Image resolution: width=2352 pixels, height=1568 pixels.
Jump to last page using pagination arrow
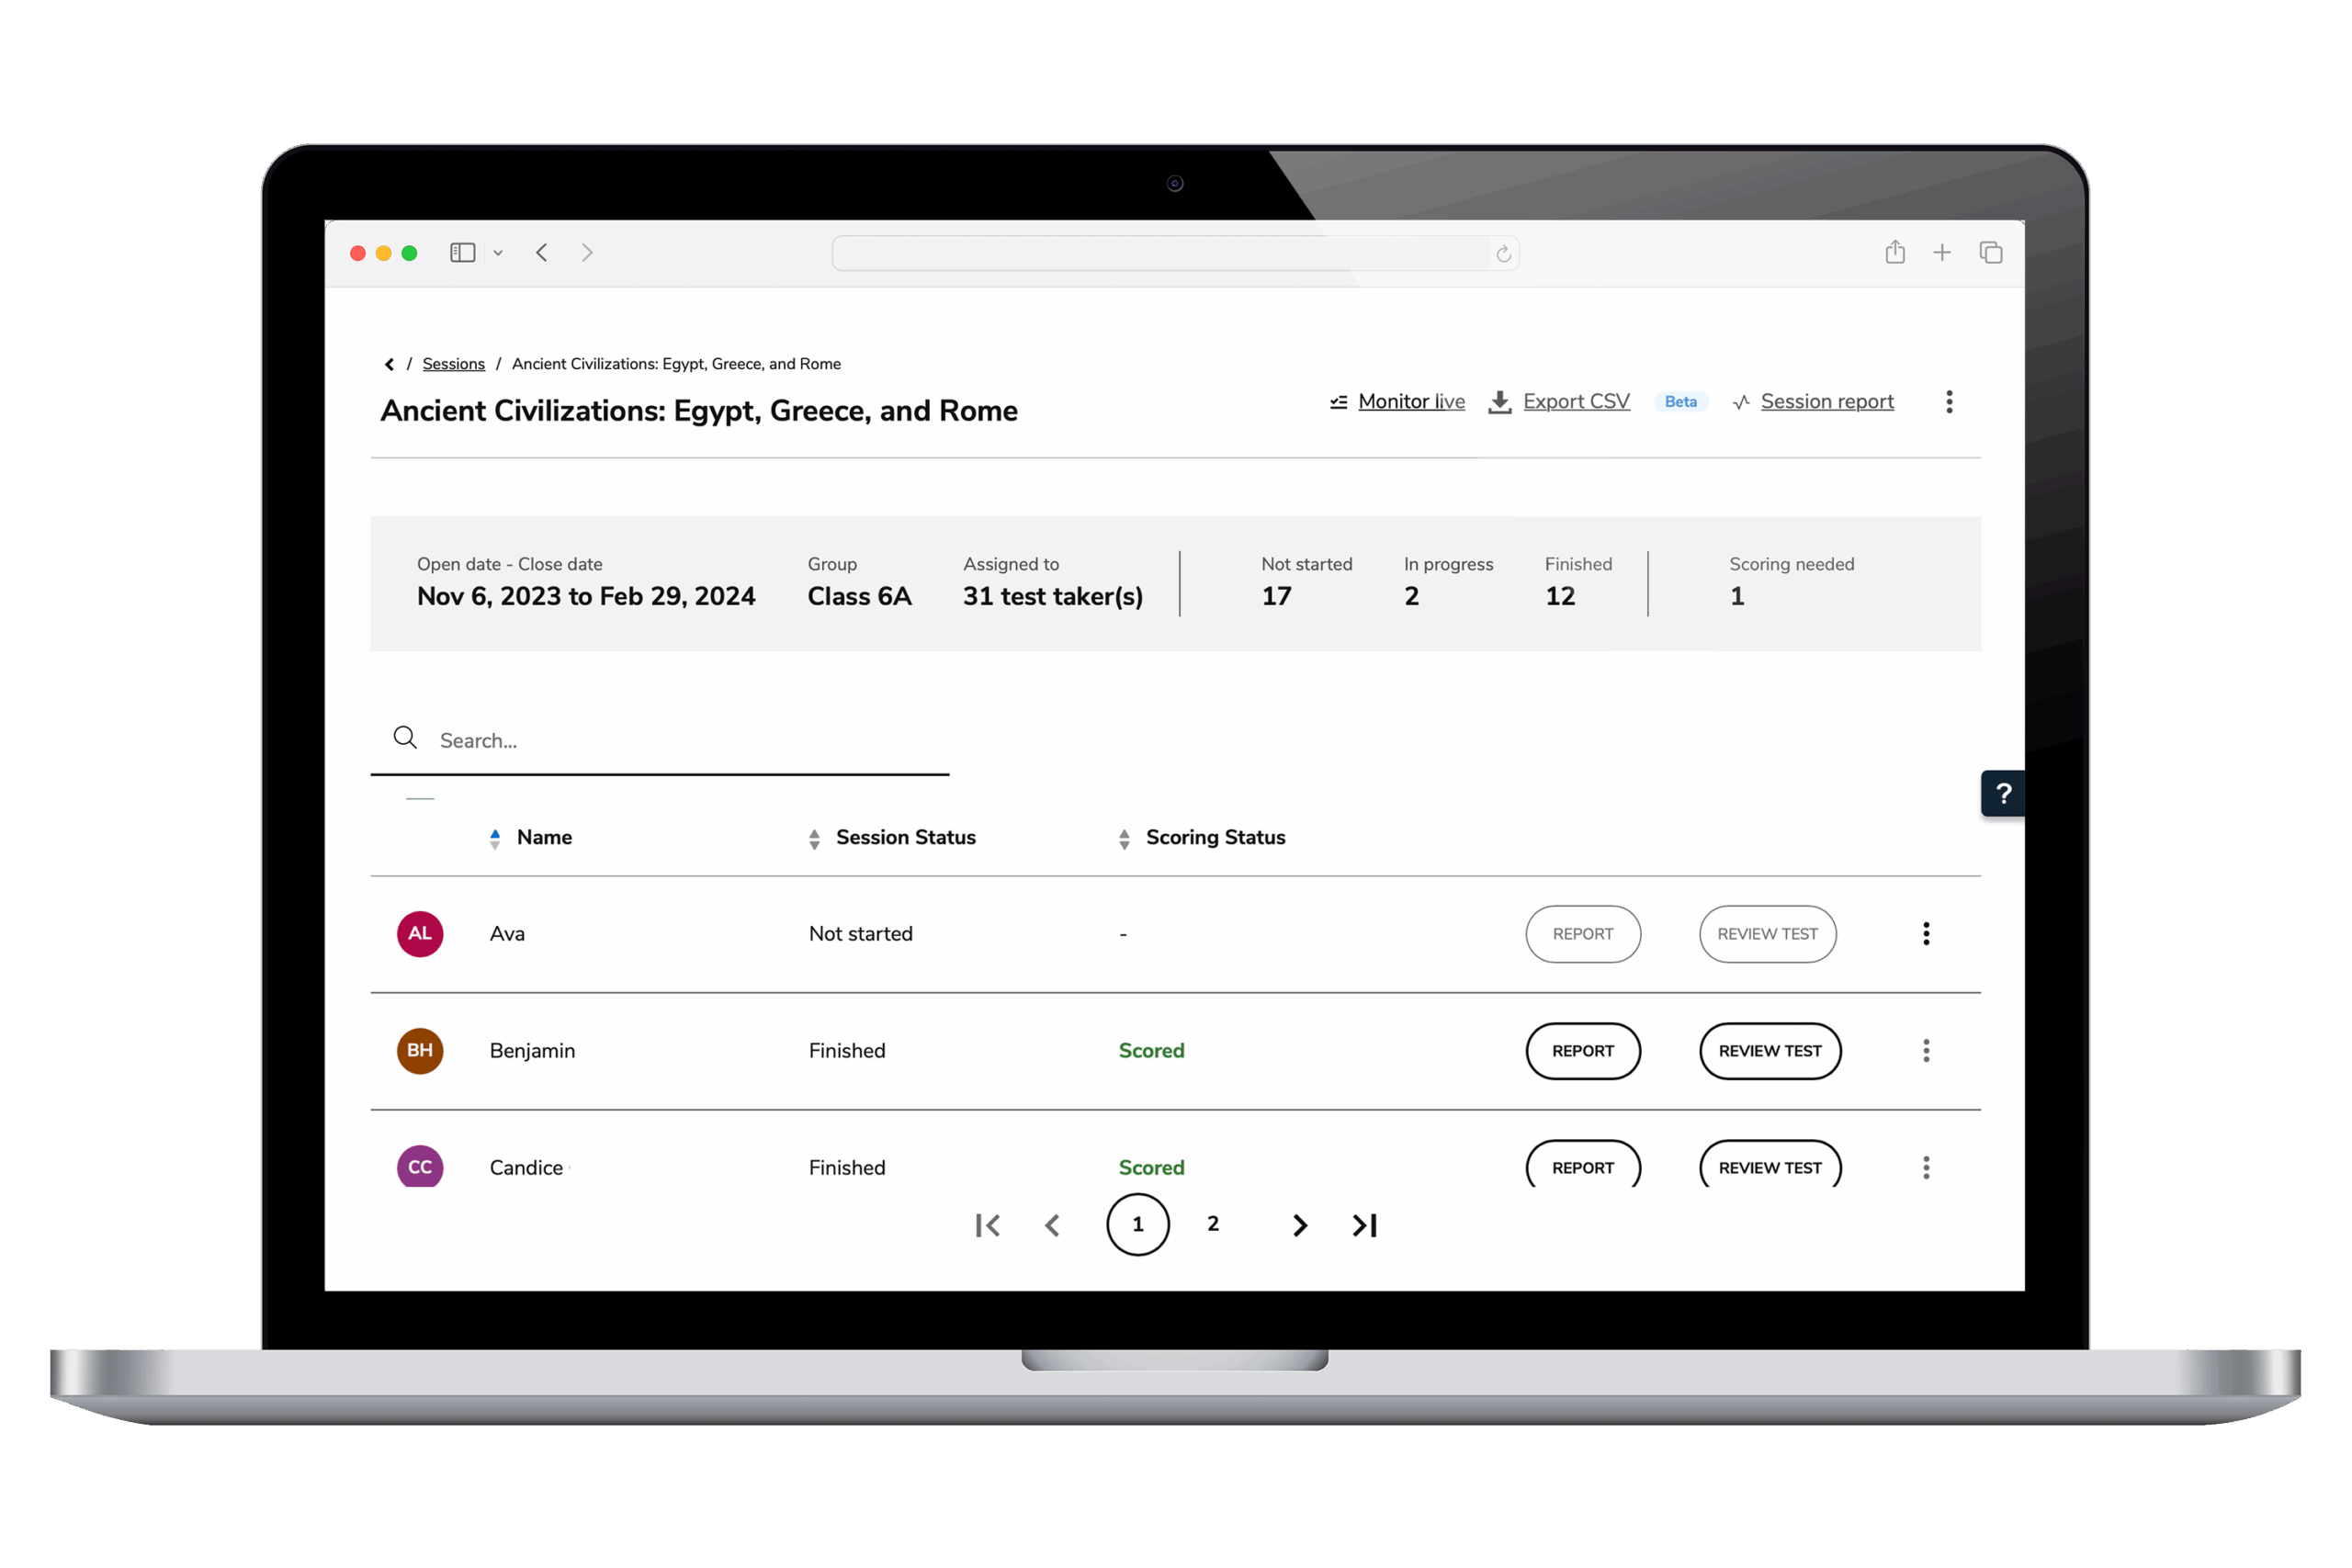tap(1365, 1225)
